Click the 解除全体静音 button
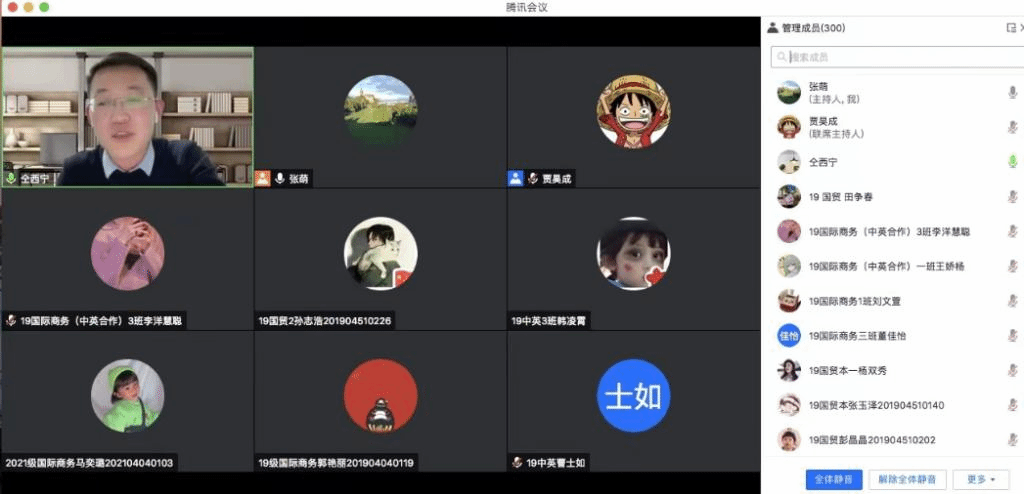Screen dimensions: 1024x494 point(907,479)
